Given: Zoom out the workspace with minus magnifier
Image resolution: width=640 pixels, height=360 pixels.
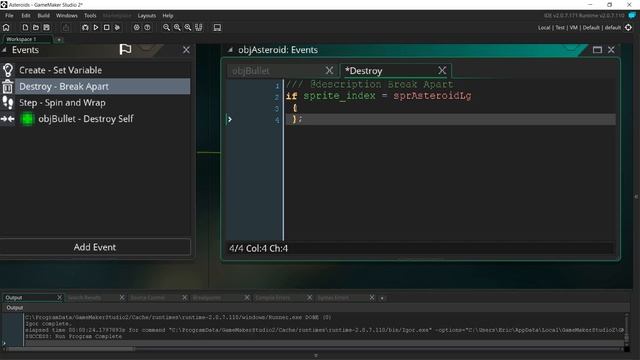Looking at the screenshot, I should click(167, 28).
